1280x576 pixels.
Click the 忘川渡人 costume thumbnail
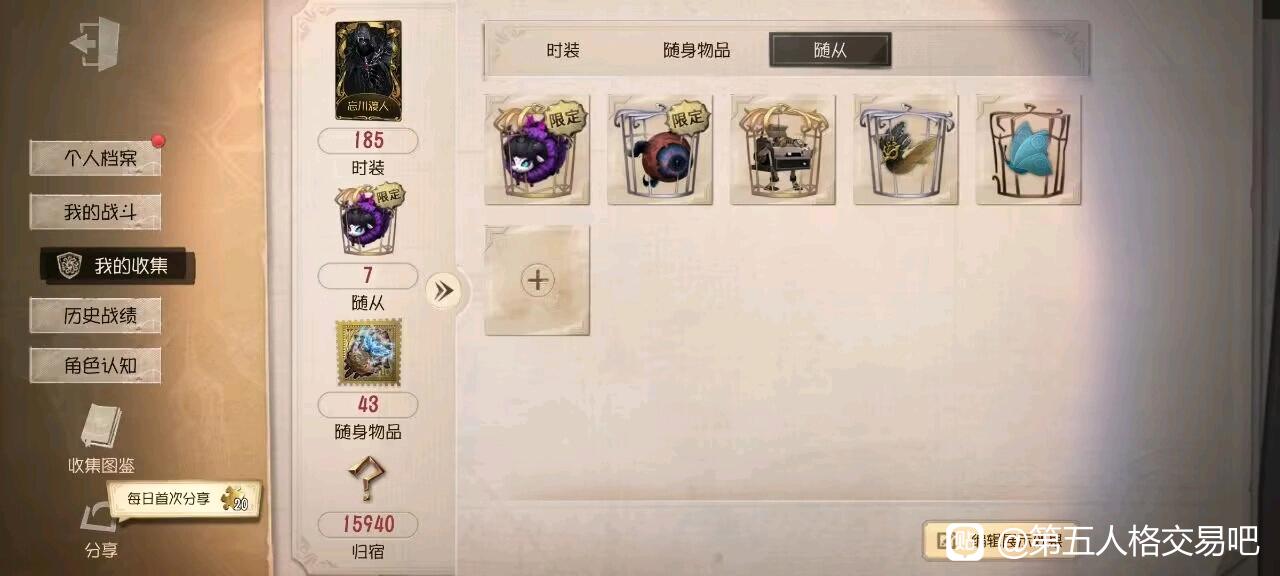(x=368, y=71)
